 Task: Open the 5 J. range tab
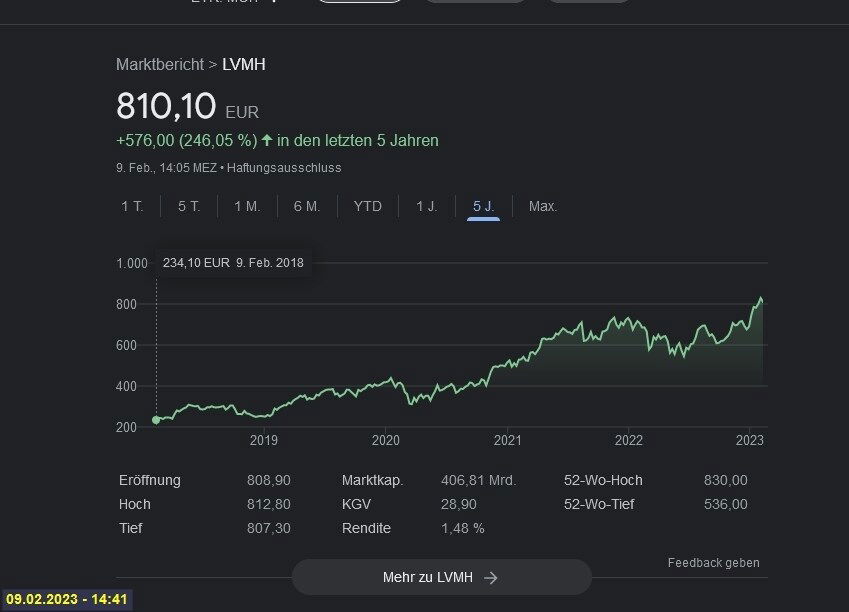484,206
